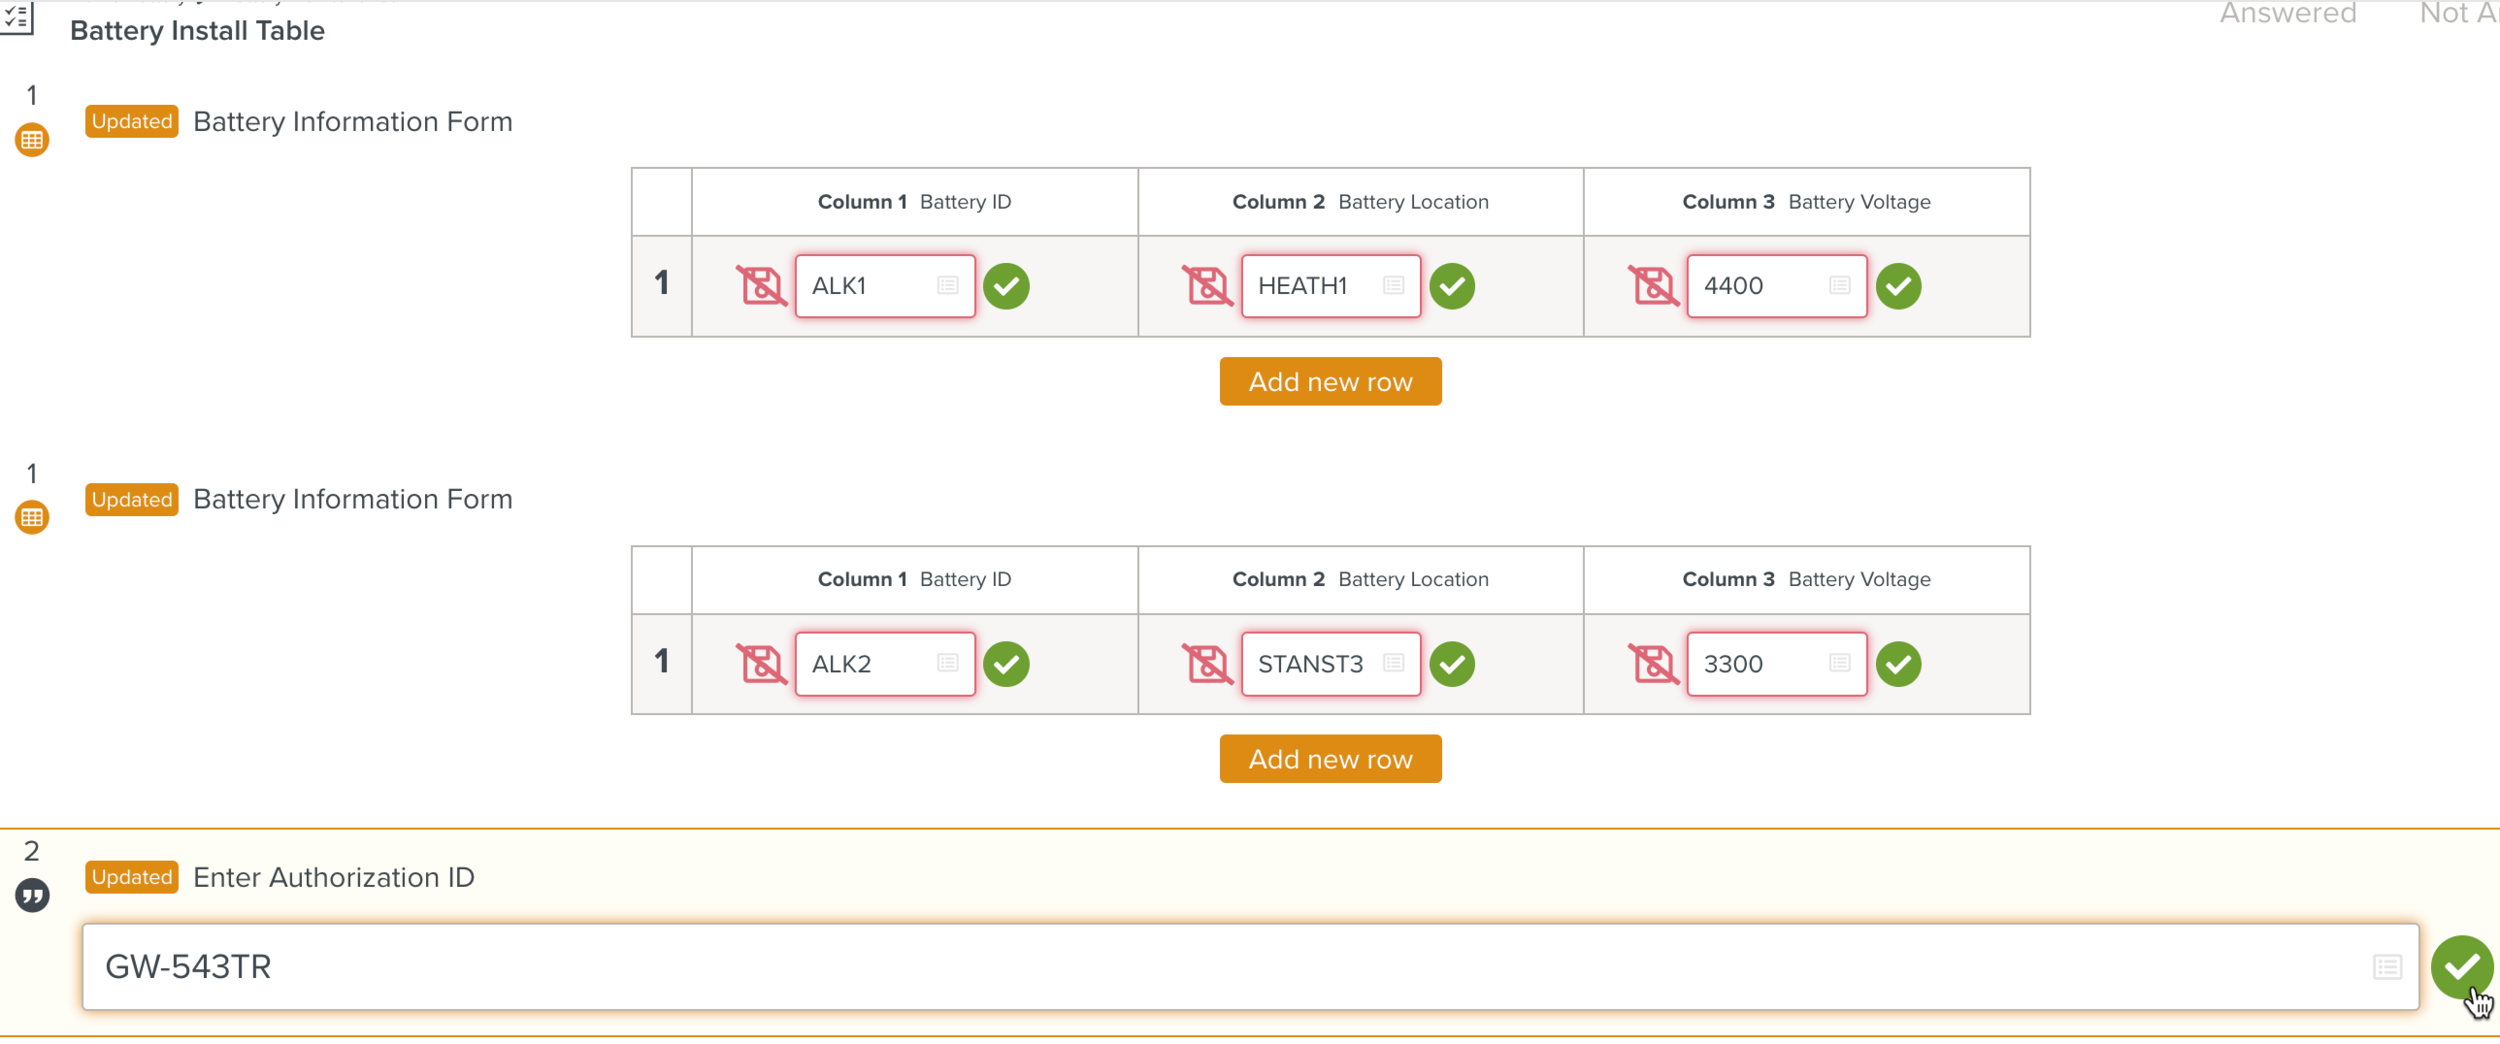
Task: Toggle green checkmark next to STANST3 field
Action: (1452, 665)
